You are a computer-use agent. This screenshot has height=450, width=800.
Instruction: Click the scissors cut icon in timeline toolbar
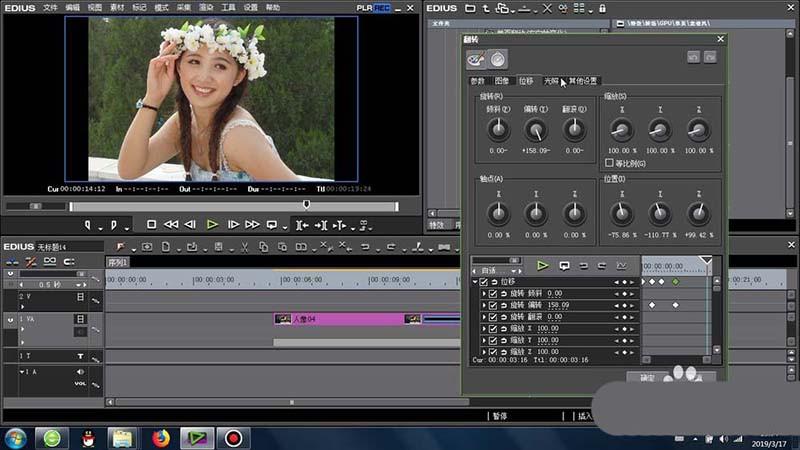[244, 247]
